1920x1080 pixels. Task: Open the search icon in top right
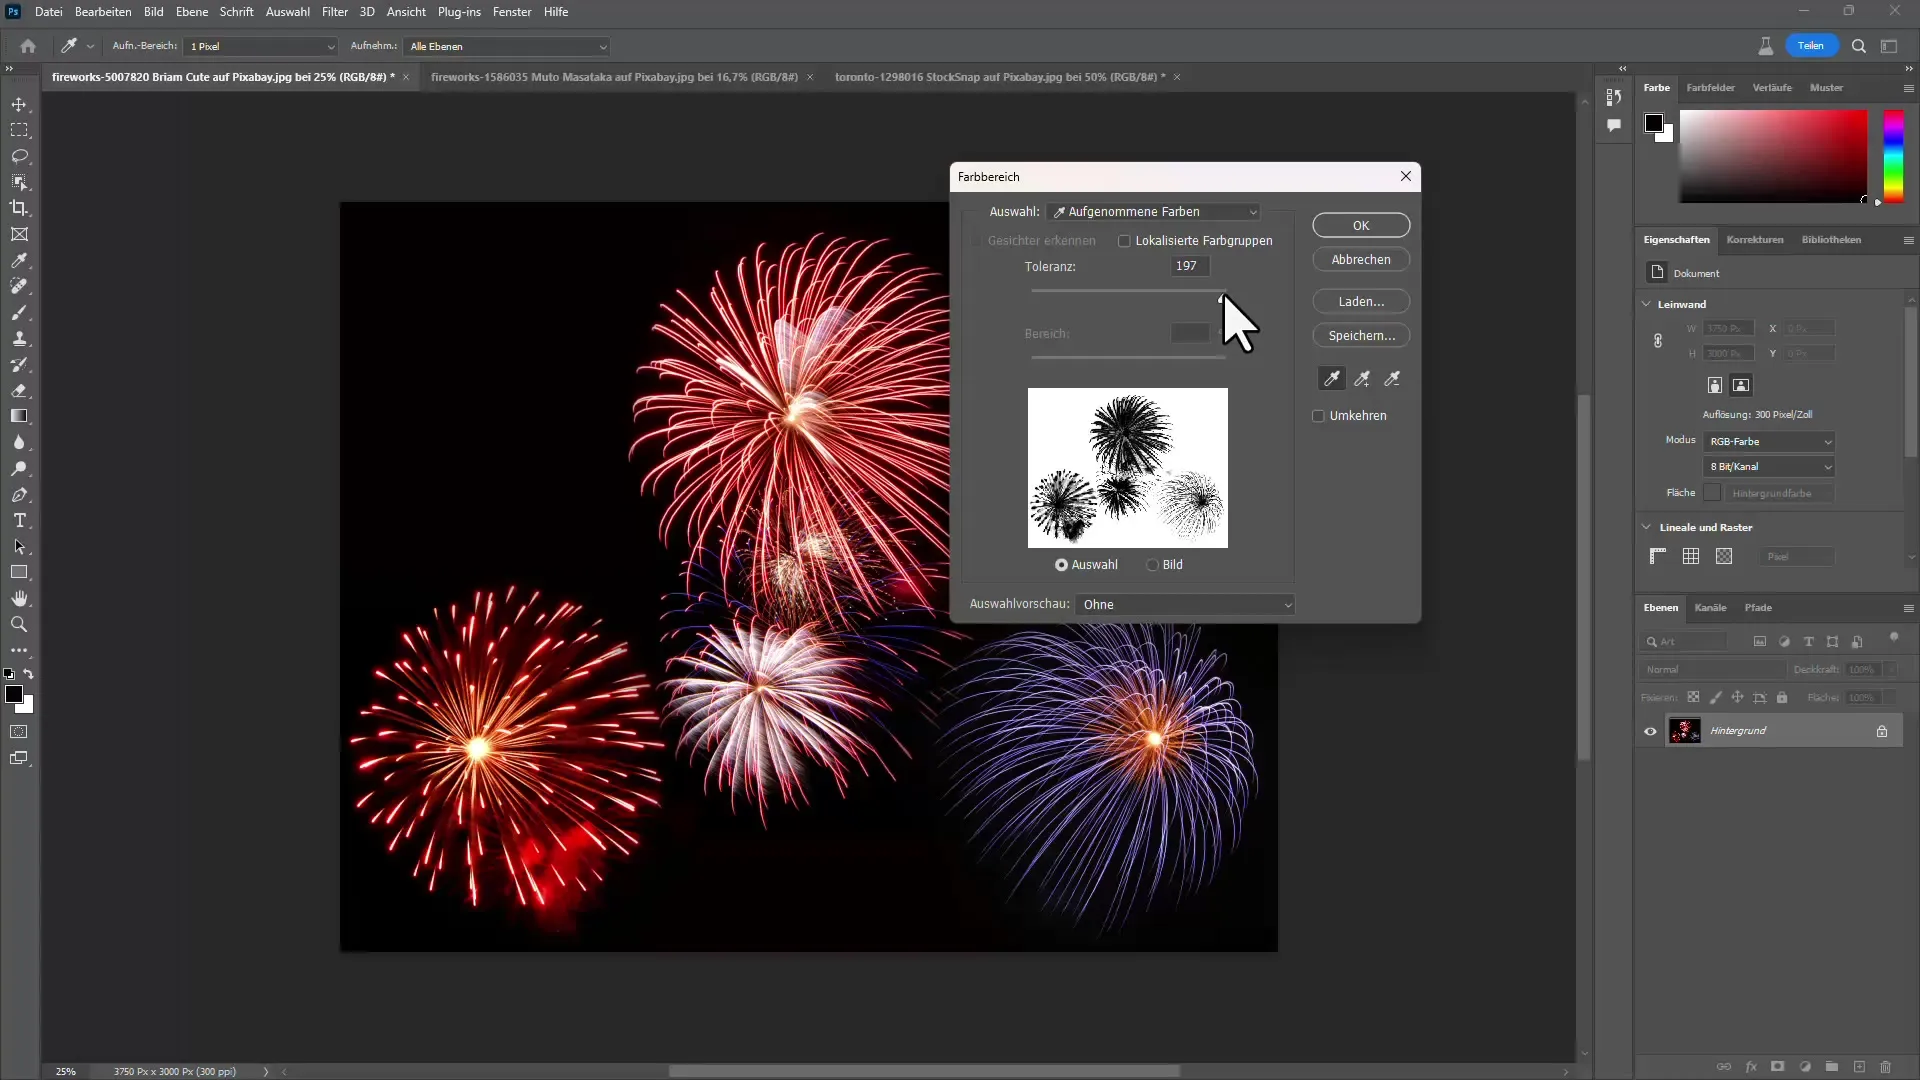1858,46
